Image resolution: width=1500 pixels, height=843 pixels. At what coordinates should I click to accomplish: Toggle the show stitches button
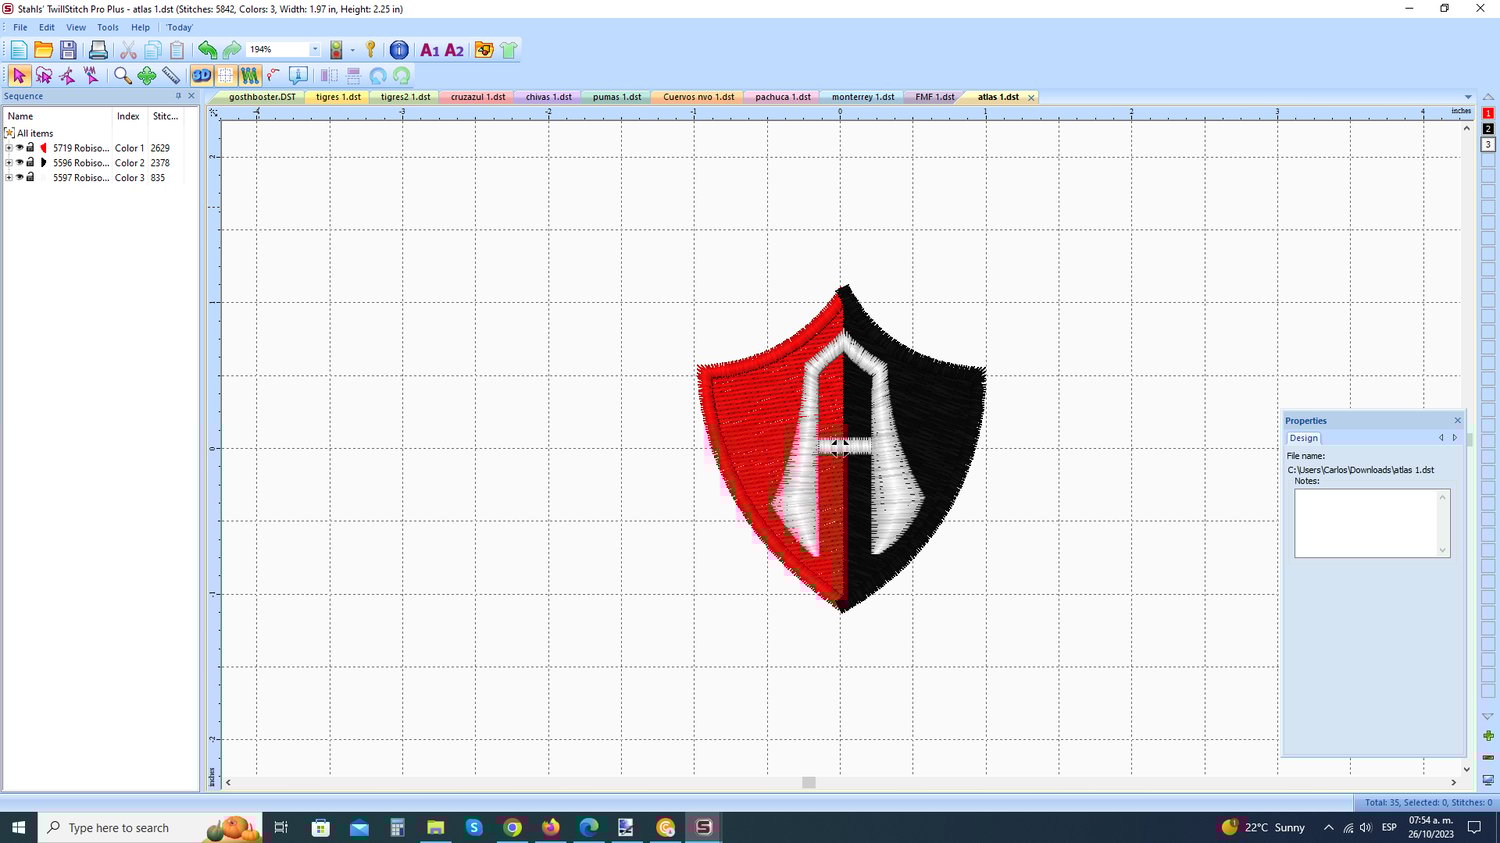coord(250,75)
